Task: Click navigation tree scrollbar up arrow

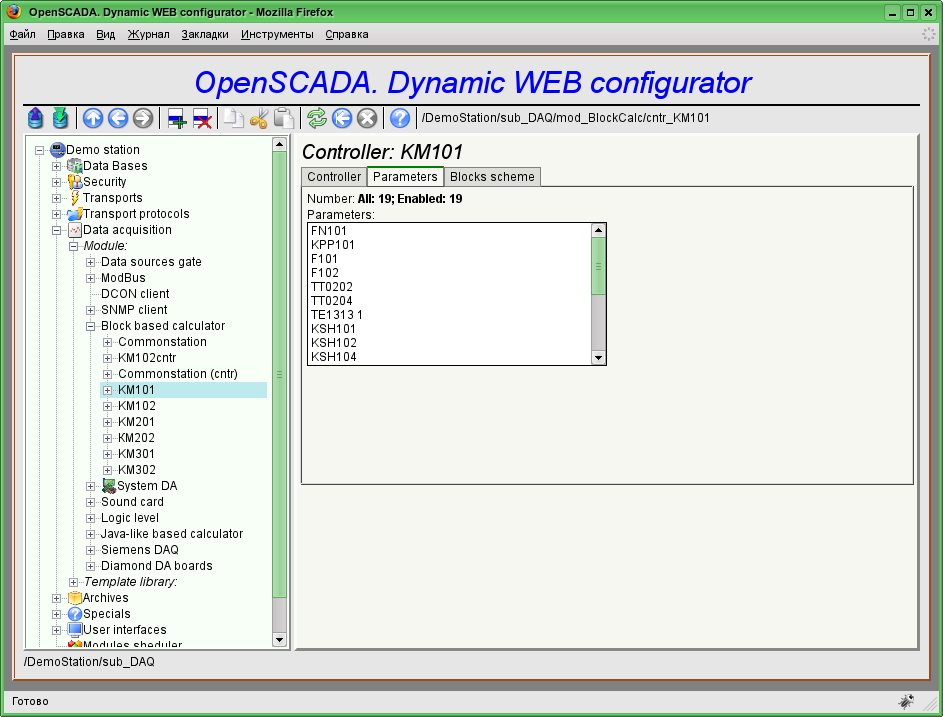Action: tap(279, 144)
